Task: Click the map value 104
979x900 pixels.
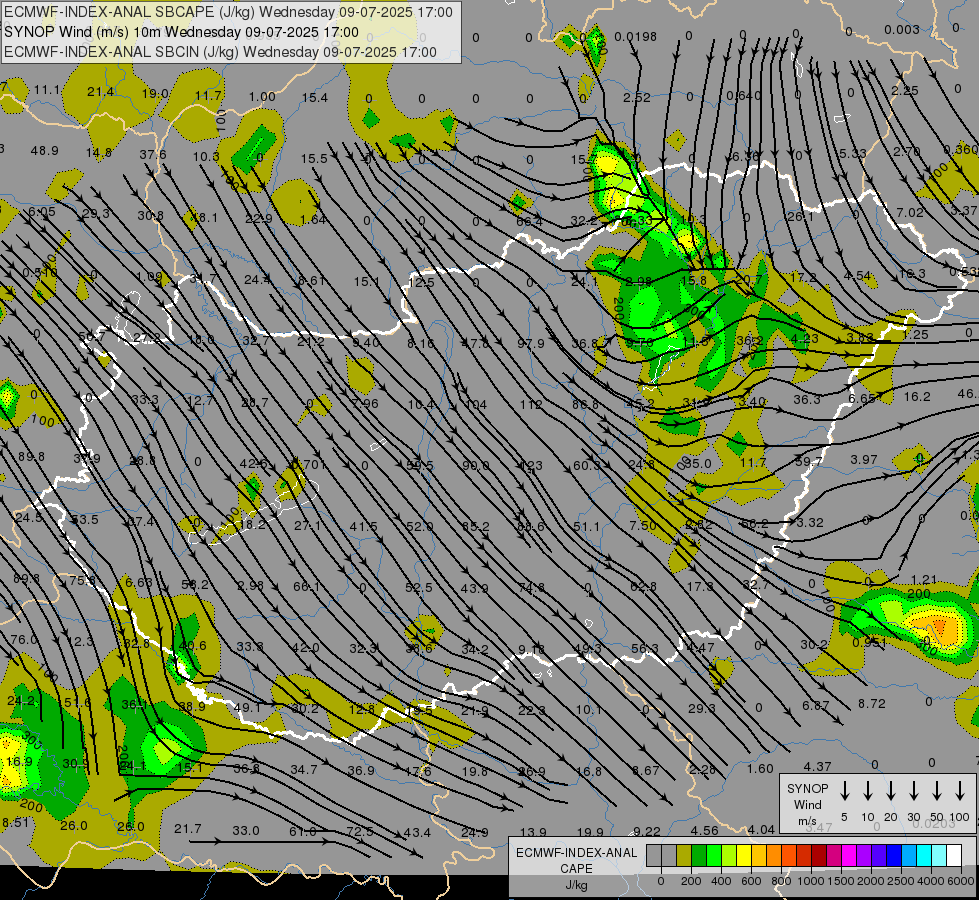Action: (476, 405)
